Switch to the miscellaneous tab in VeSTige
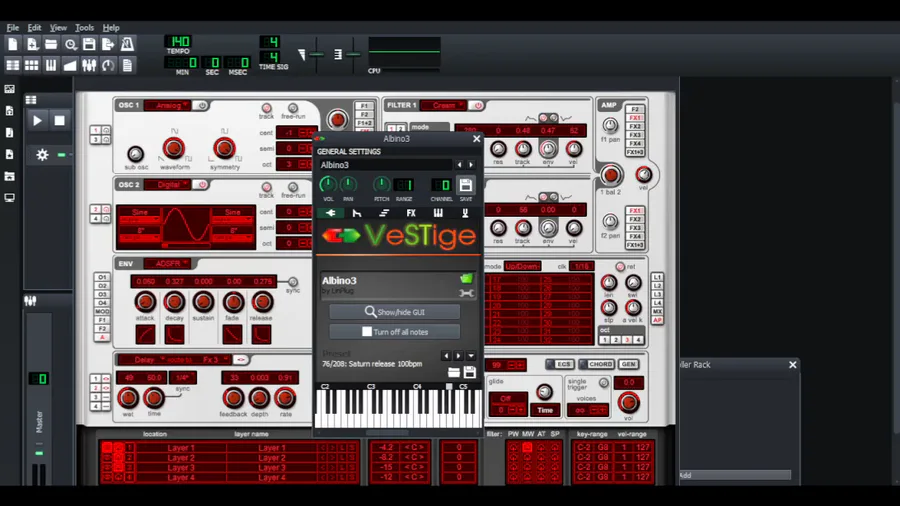900x506 pixels. point(465,213)
